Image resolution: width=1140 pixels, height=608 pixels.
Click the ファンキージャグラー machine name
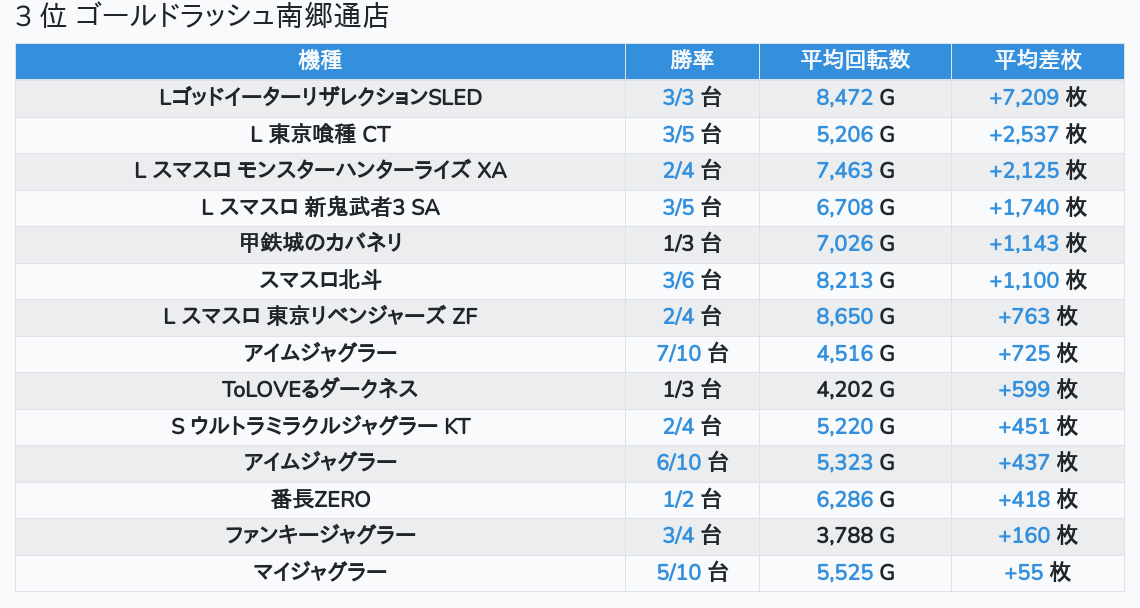pyautogui.click(x=320, y=536)
